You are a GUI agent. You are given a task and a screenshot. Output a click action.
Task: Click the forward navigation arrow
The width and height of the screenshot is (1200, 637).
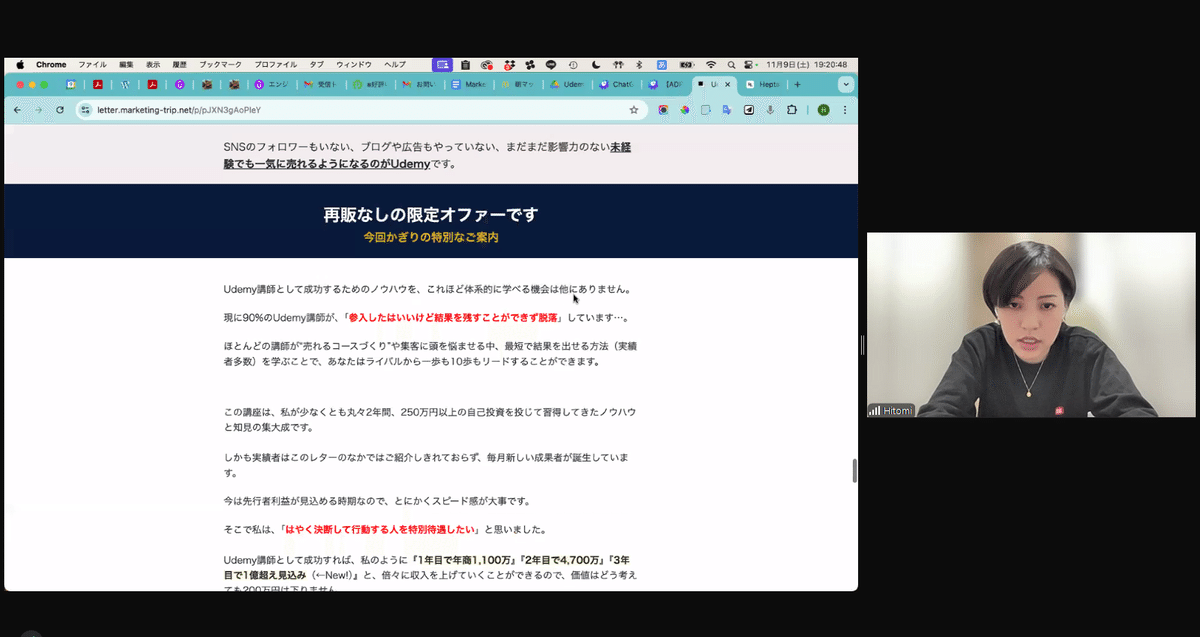tap(38, 110)
